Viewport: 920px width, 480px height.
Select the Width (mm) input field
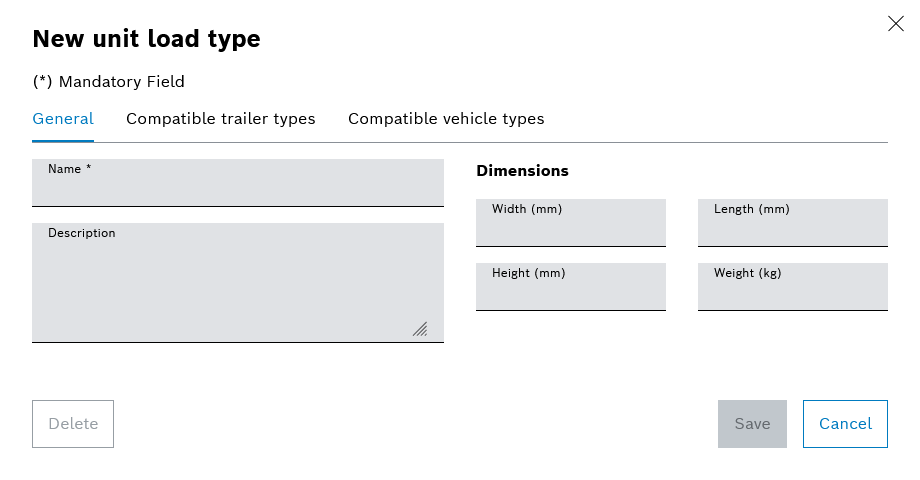[x=570, y=222]
